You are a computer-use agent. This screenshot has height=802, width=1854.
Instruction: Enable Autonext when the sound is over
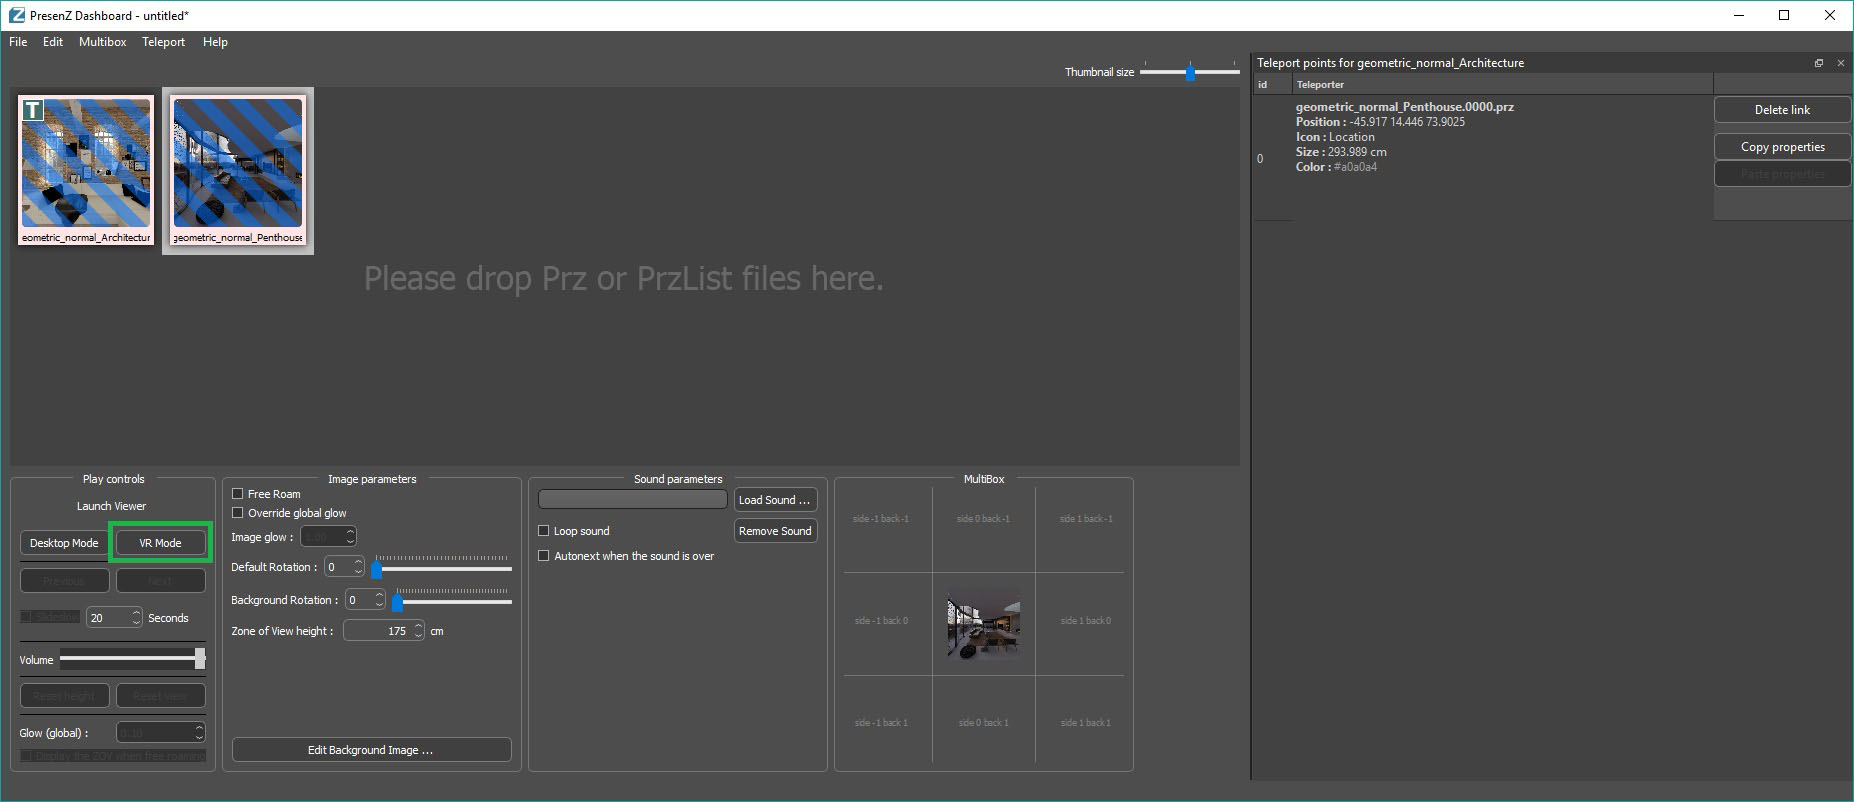544,556
